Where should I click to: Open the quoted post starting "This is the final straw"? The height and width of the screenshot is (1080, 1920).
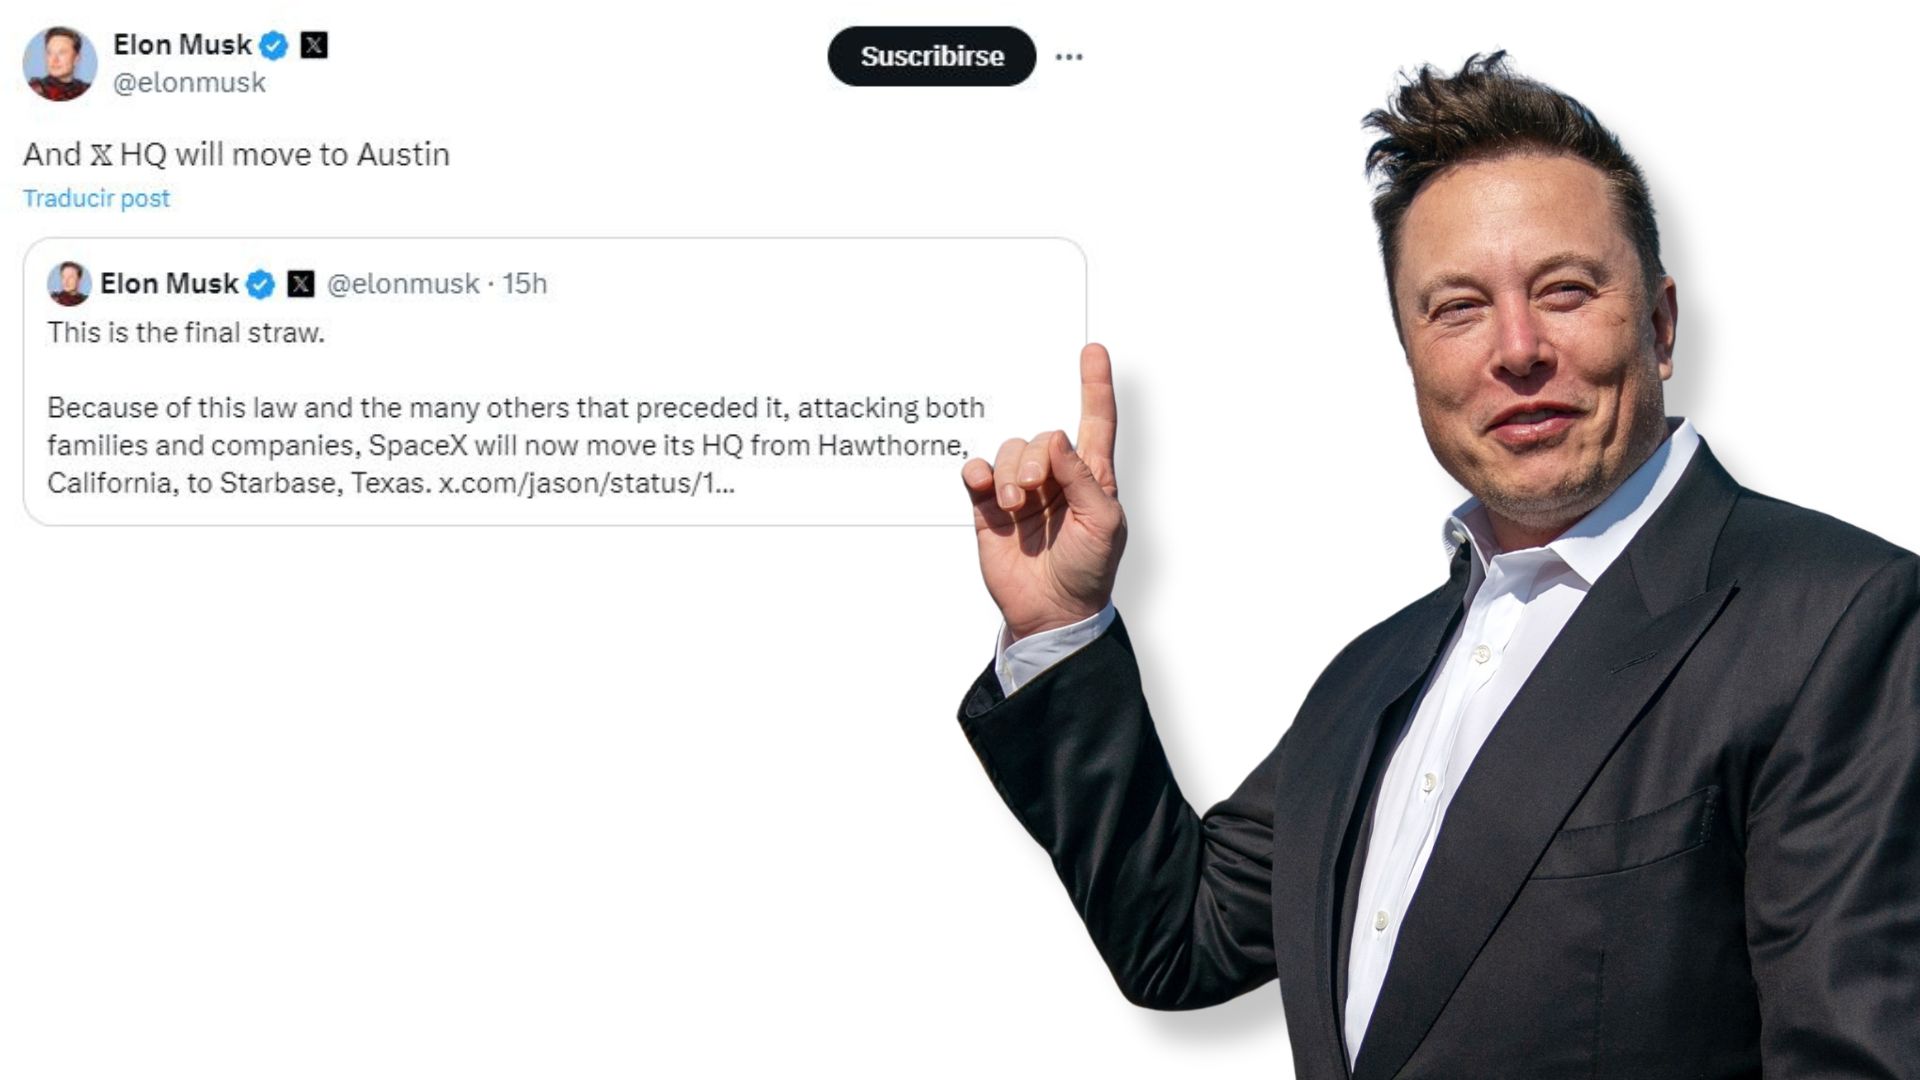point(554,381)
